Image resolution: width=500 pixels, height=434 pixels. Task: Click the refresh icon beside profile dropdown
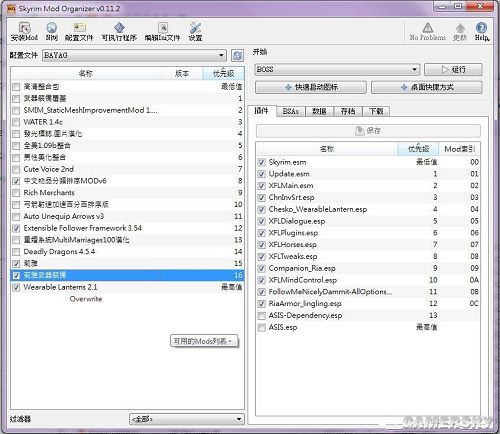point(237,55)
